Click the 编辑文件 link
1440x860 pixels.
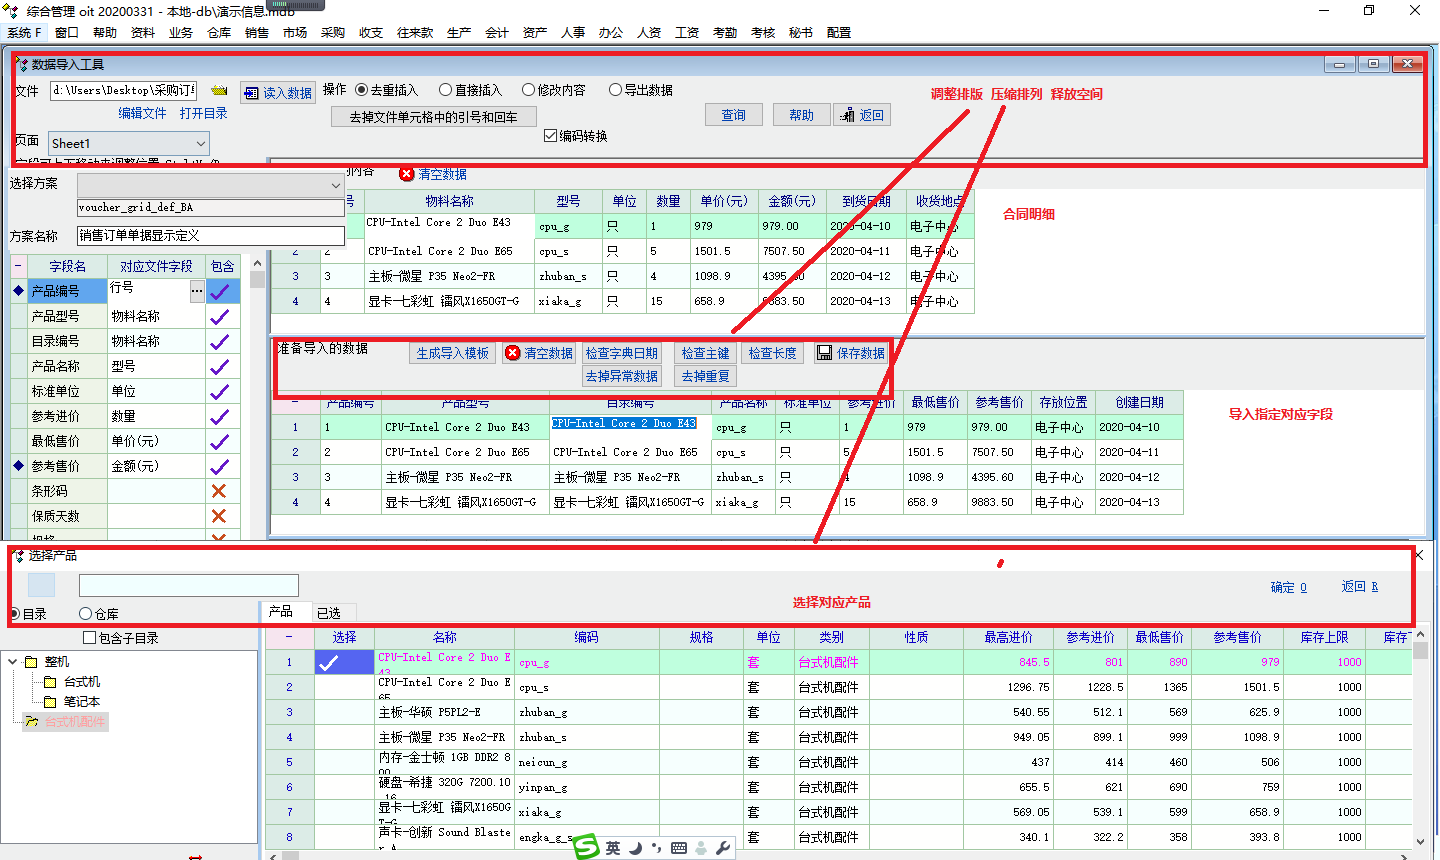coord(142,114)
